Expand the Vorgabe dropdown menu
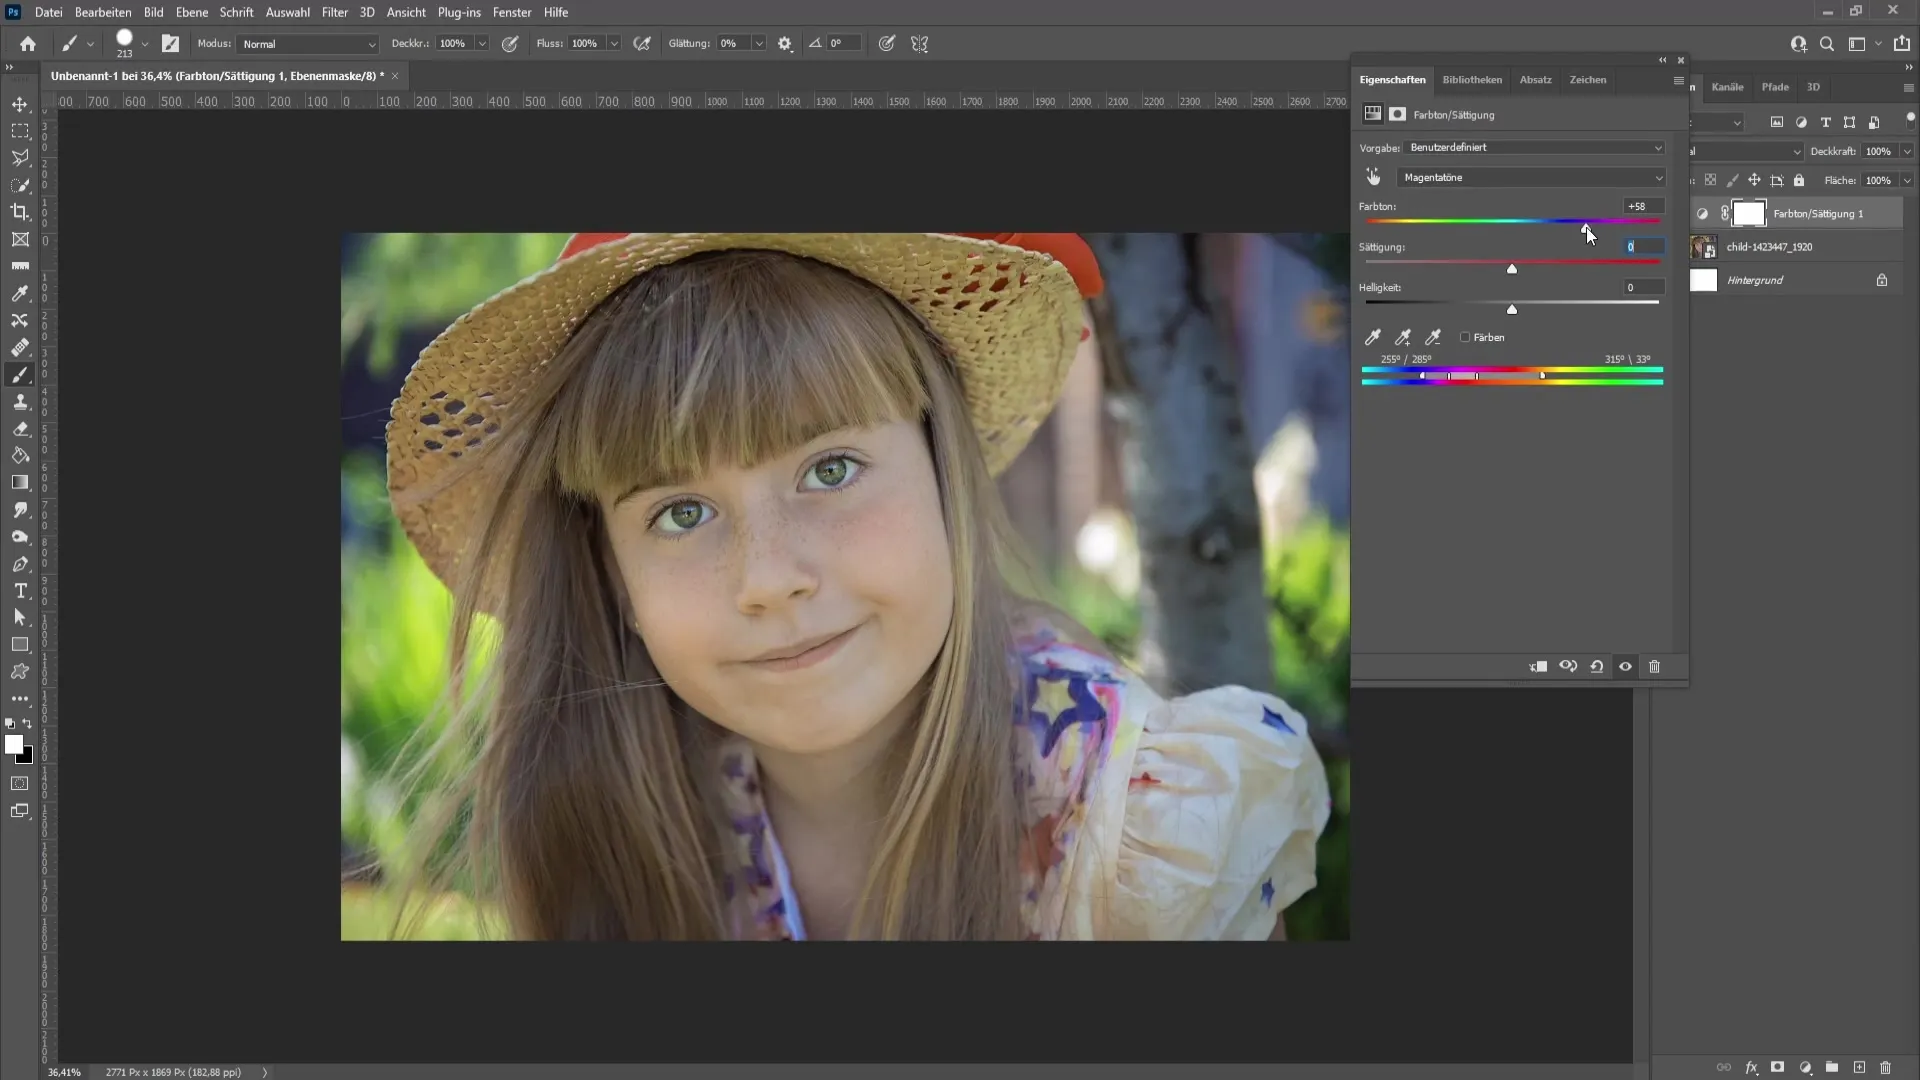The height and width of the screenshot is (1080, 1920). click(x=1658, y=146)
